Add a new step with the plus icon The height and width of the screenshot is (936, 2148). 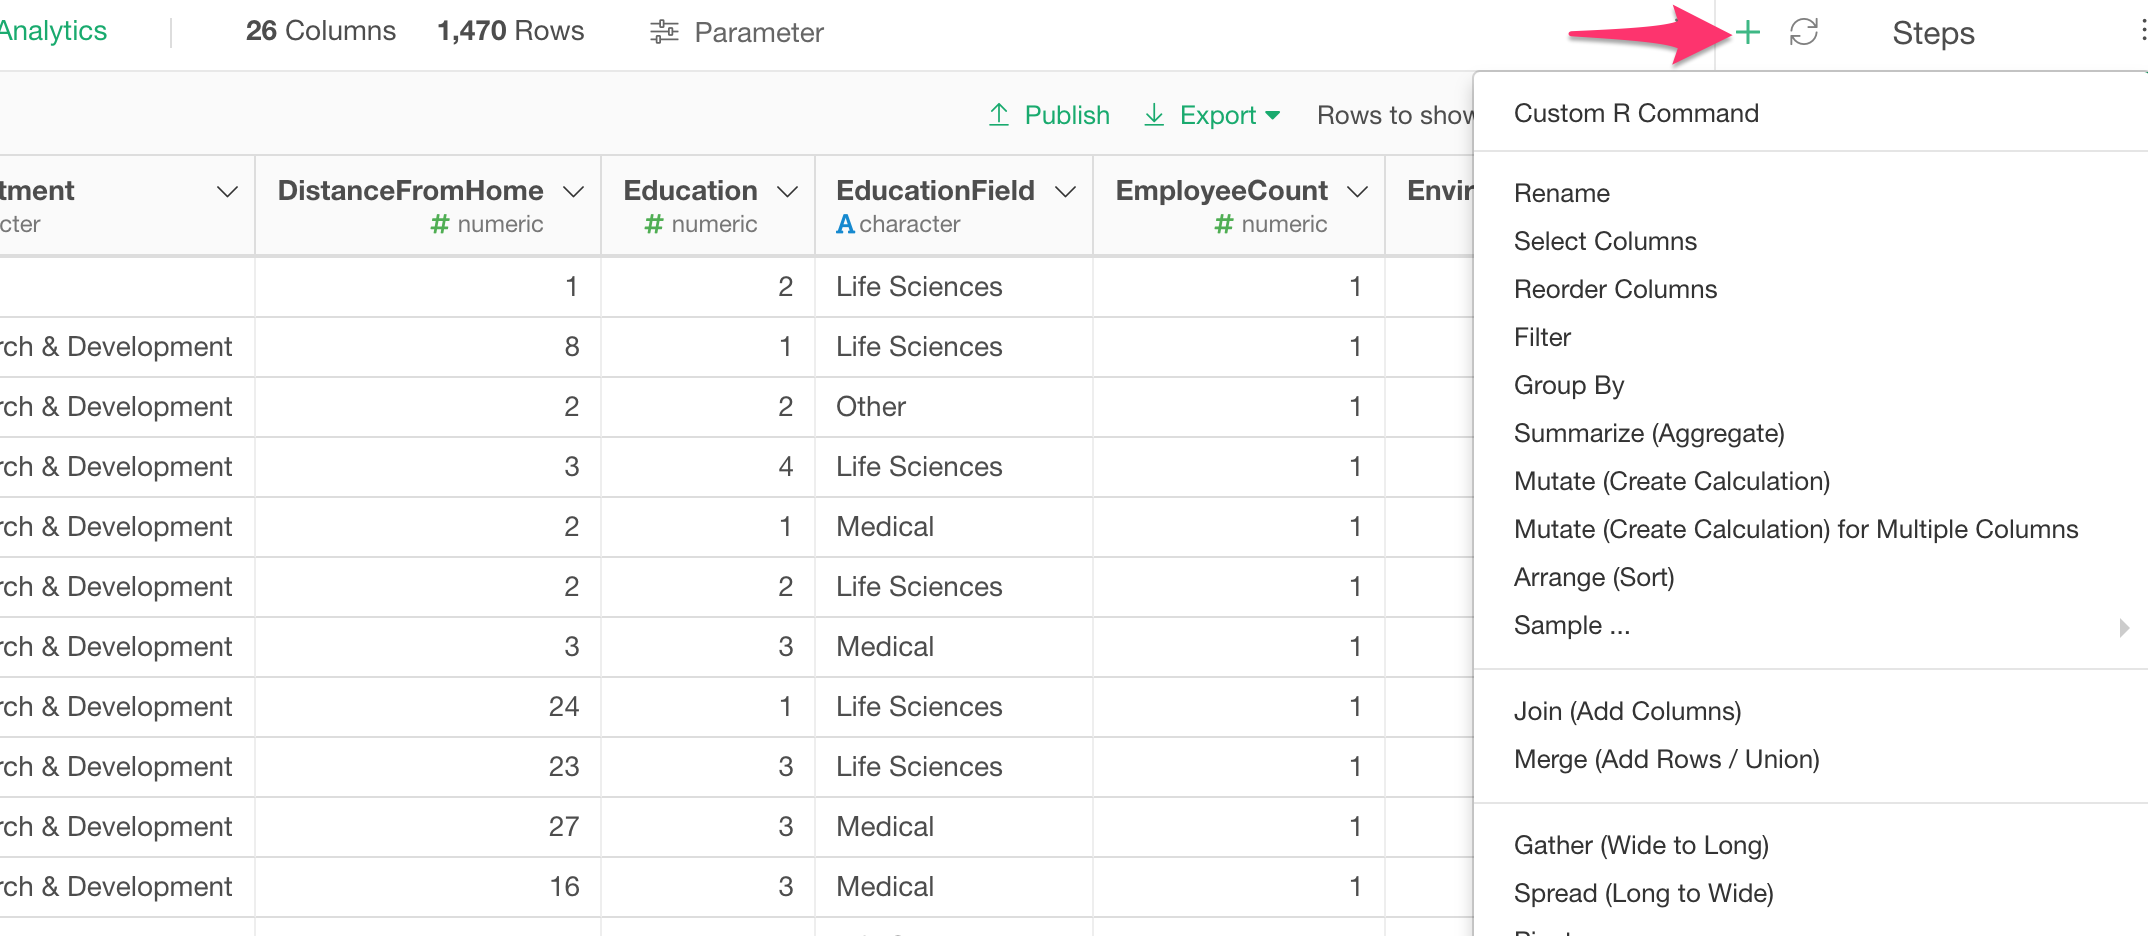point(1748,31)
